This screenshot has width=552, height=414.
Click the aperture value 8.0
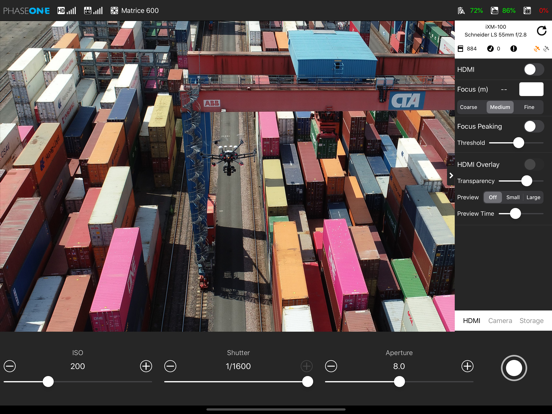click(399, 366)
